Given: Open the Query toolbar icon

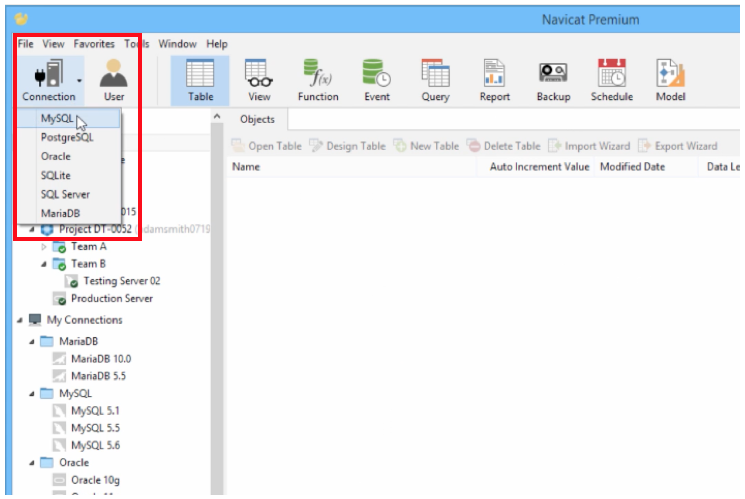Looking at the screenshot, I should (x=435, y=80).
